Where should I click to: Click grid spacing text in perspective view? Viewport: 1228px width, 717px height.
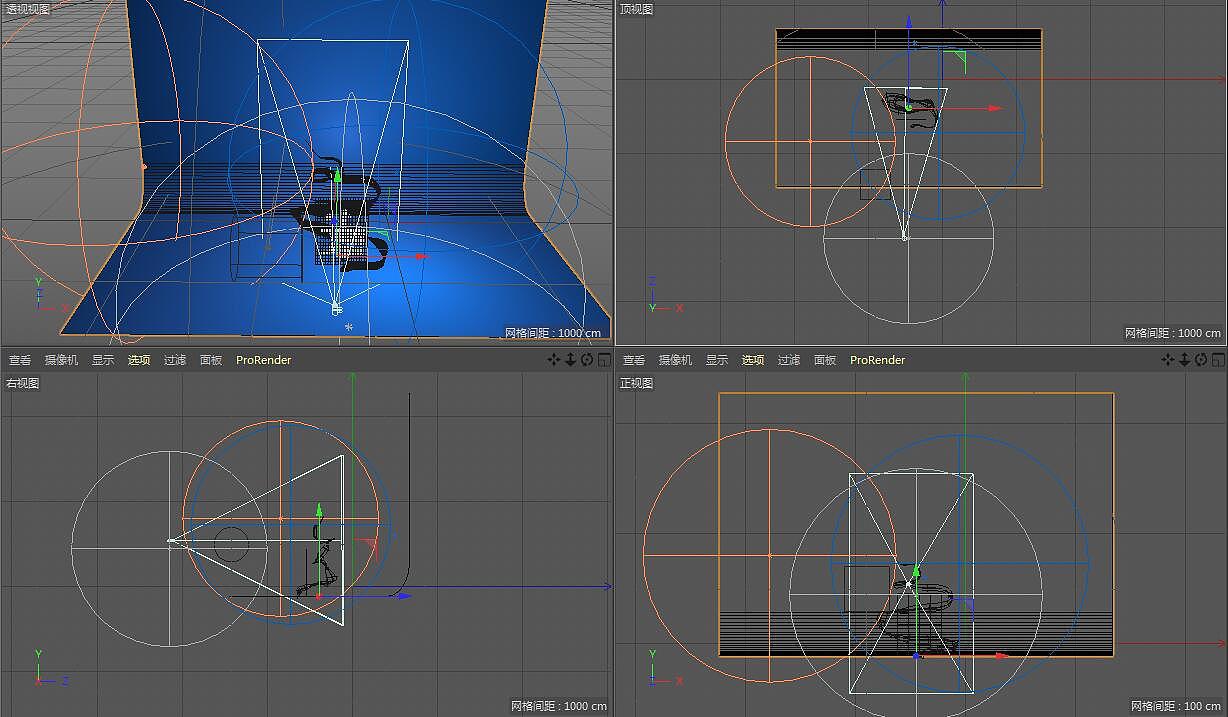click(555, 333)
